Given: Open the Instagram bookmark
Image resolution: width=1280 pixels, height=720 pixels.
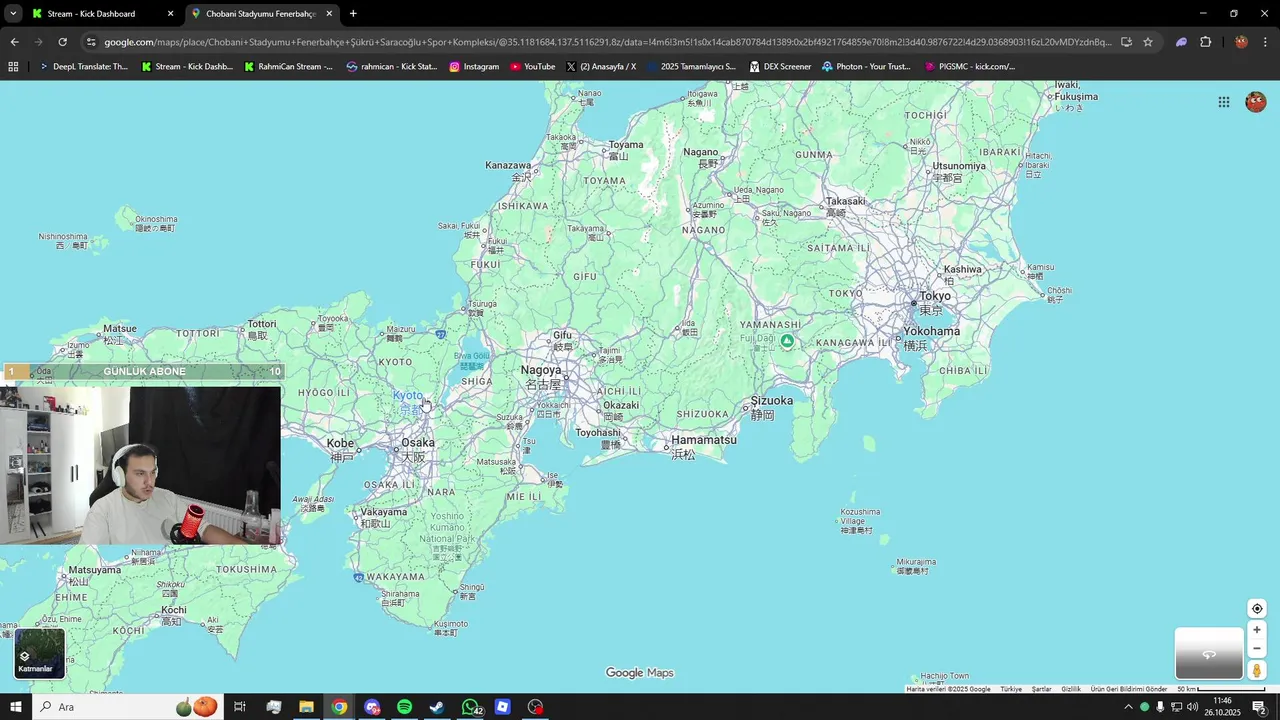Looking at the screenshot, I should click(x=474, y=67).
